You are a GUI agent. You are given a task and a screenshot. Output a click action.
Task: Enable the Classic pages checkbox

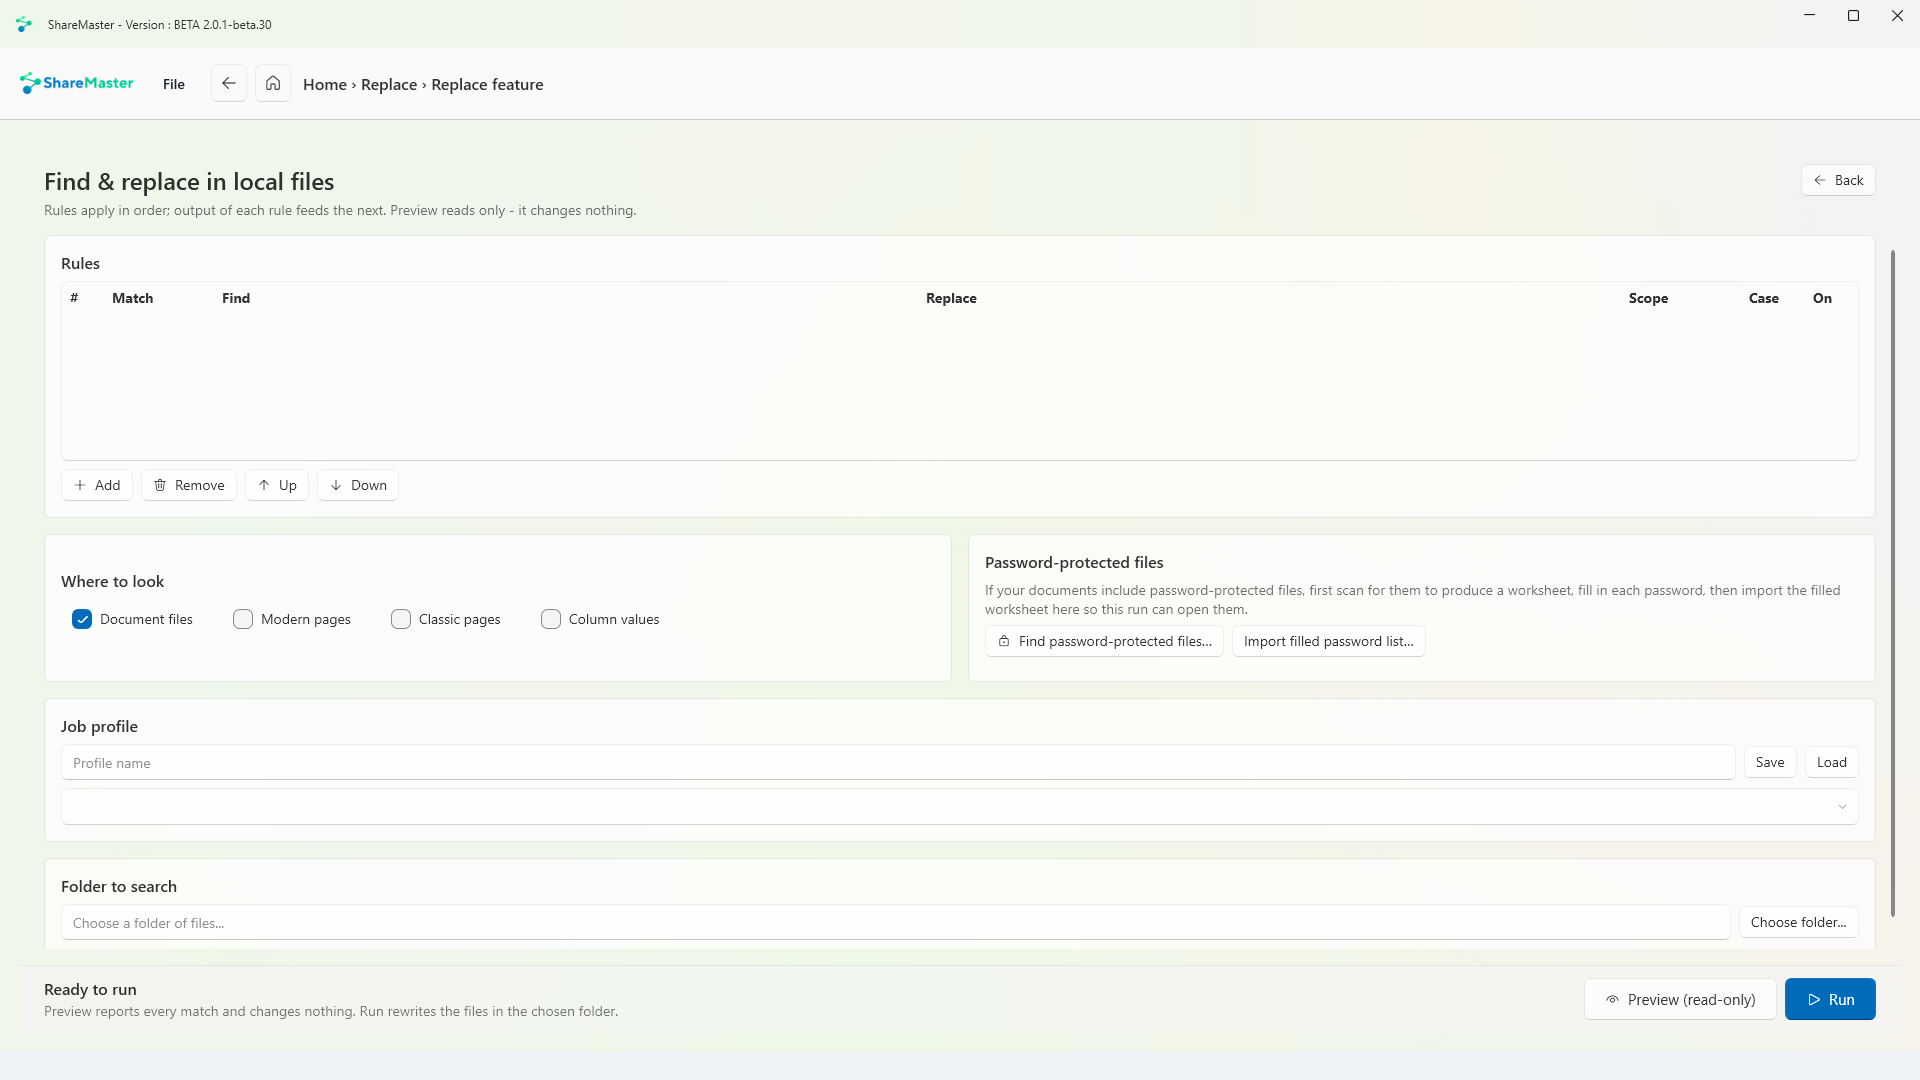click(401, 619)
